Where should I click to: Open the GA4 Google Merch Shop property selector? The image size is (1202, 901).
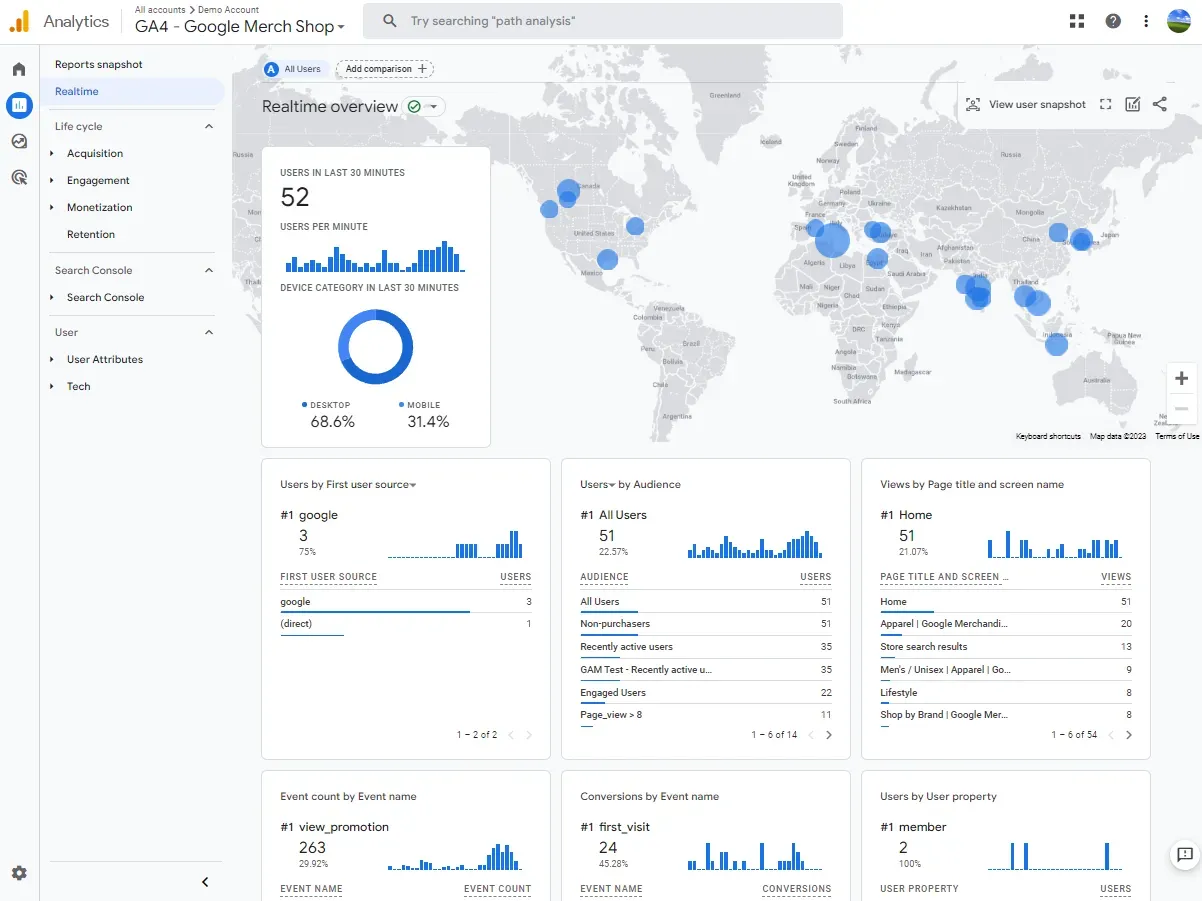point(240,27)
